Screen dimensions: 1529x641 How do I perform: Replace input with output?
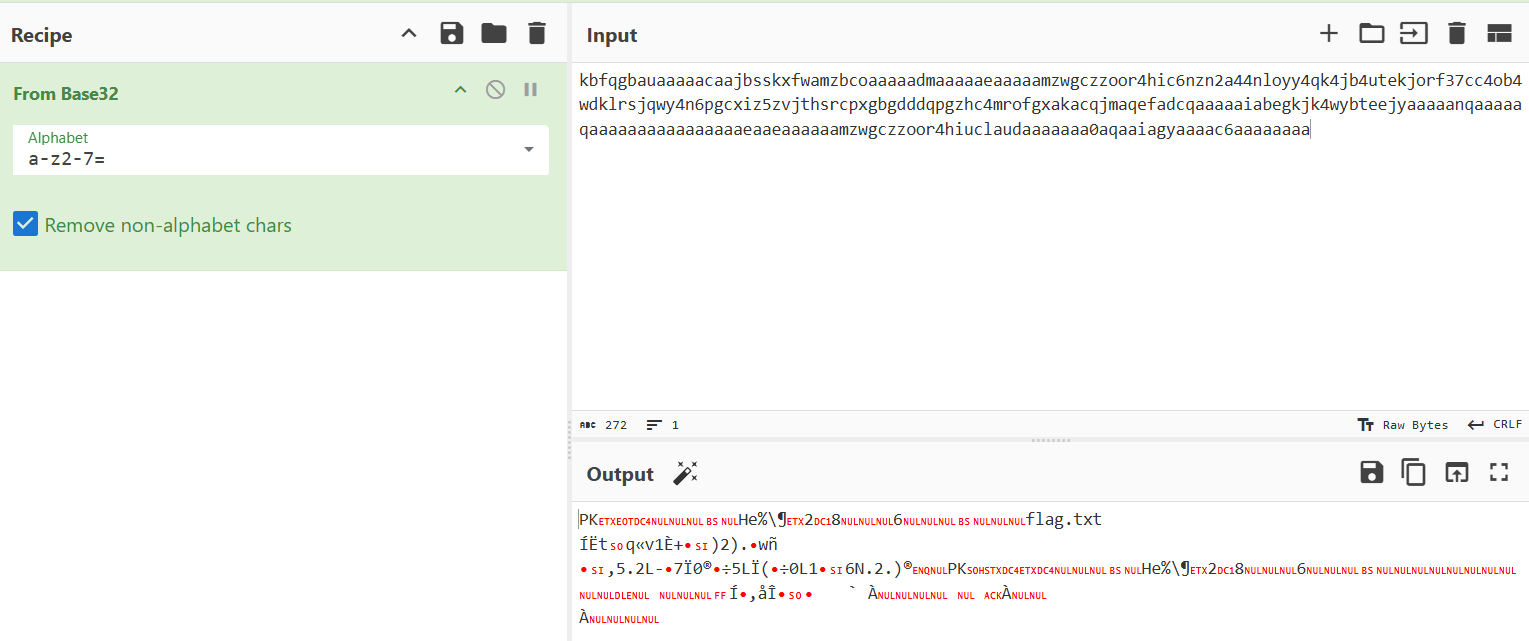1456,473
